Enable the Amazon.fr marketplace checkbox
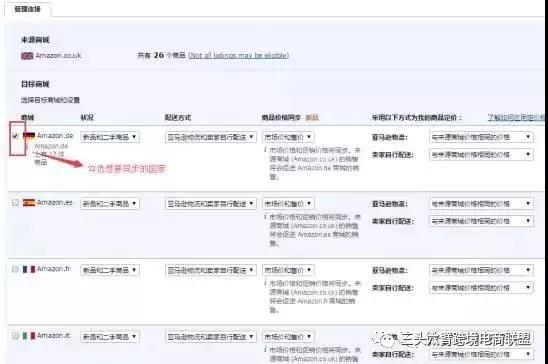 point(15,269)
